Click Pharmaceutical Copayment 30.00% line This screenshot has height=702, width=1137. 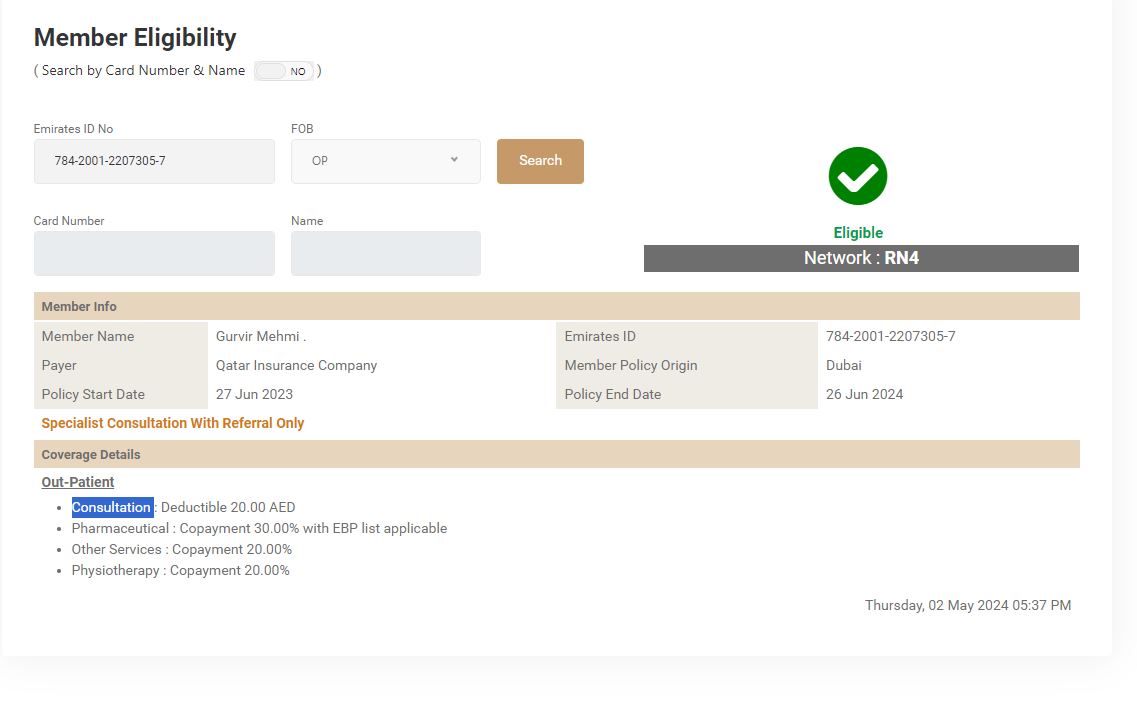click(260, 529)
